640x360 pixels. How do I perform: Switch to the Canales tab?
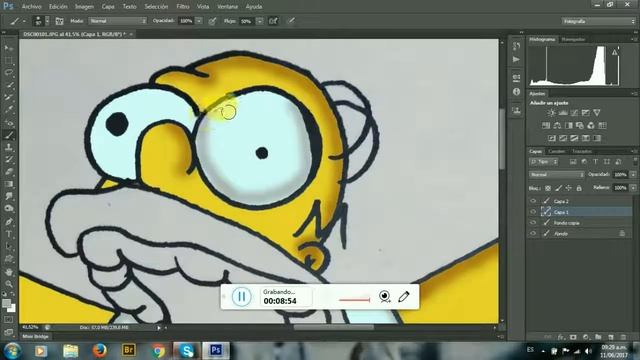click(556, 151)
